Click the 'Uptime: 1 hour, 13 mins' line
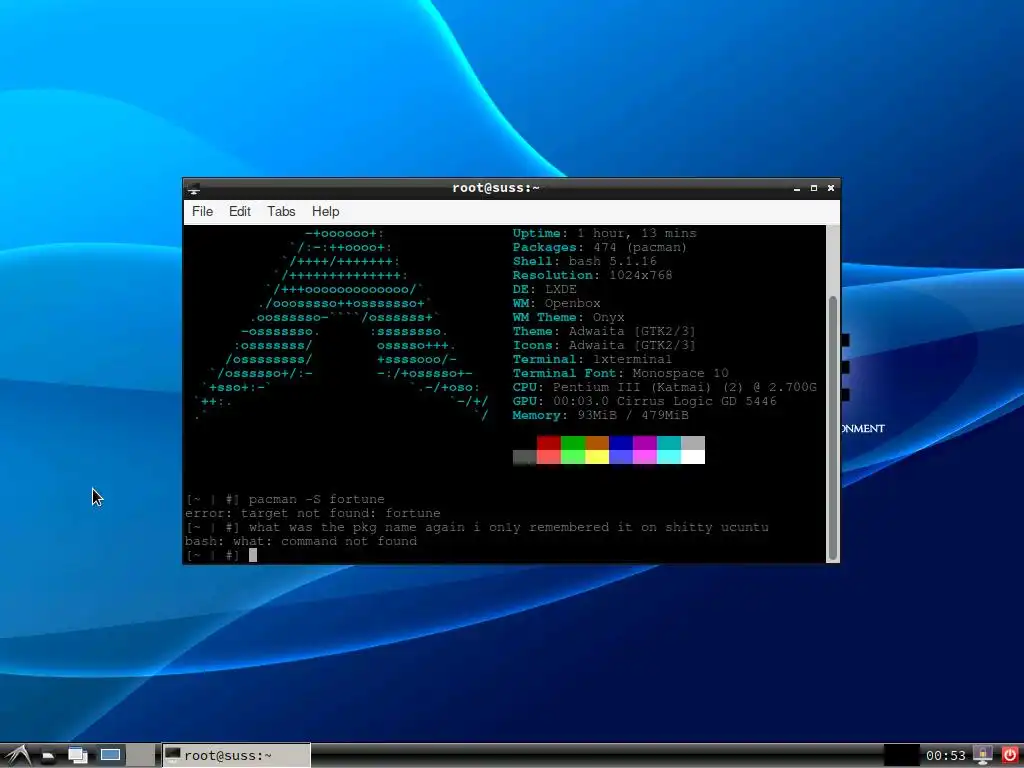 [x=605, y=233]
